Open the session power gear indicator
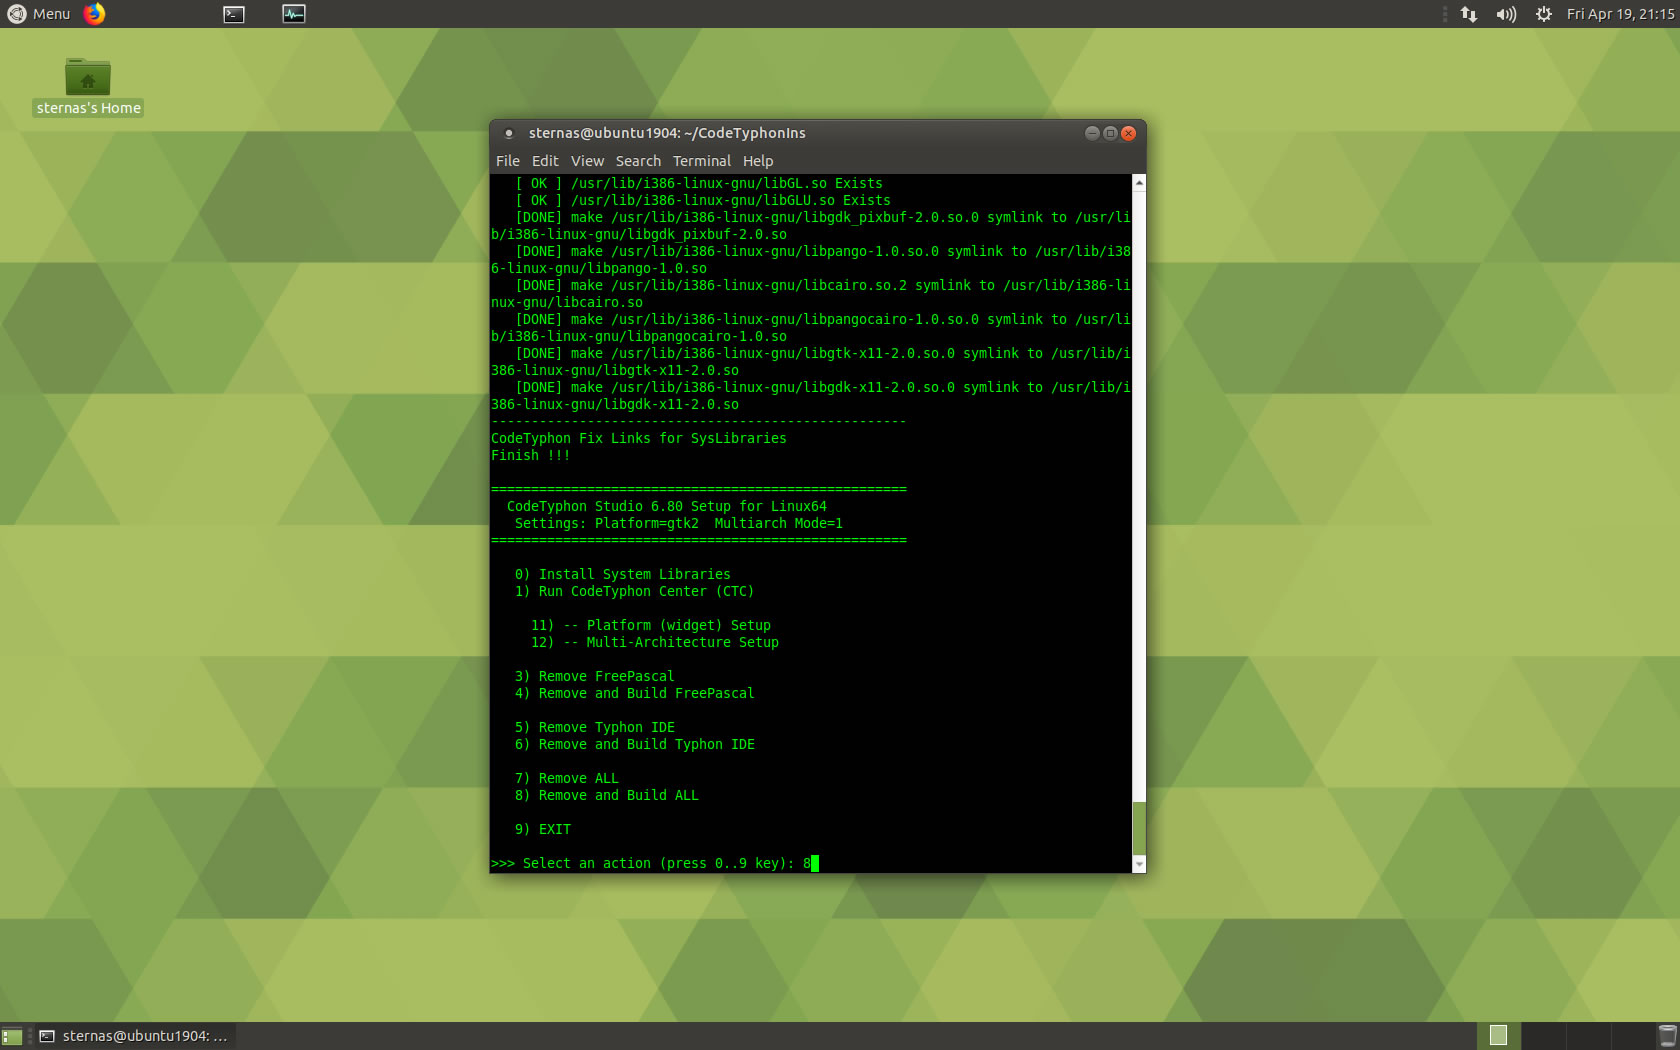1680x1050 pixels. tap(1544, 14)
